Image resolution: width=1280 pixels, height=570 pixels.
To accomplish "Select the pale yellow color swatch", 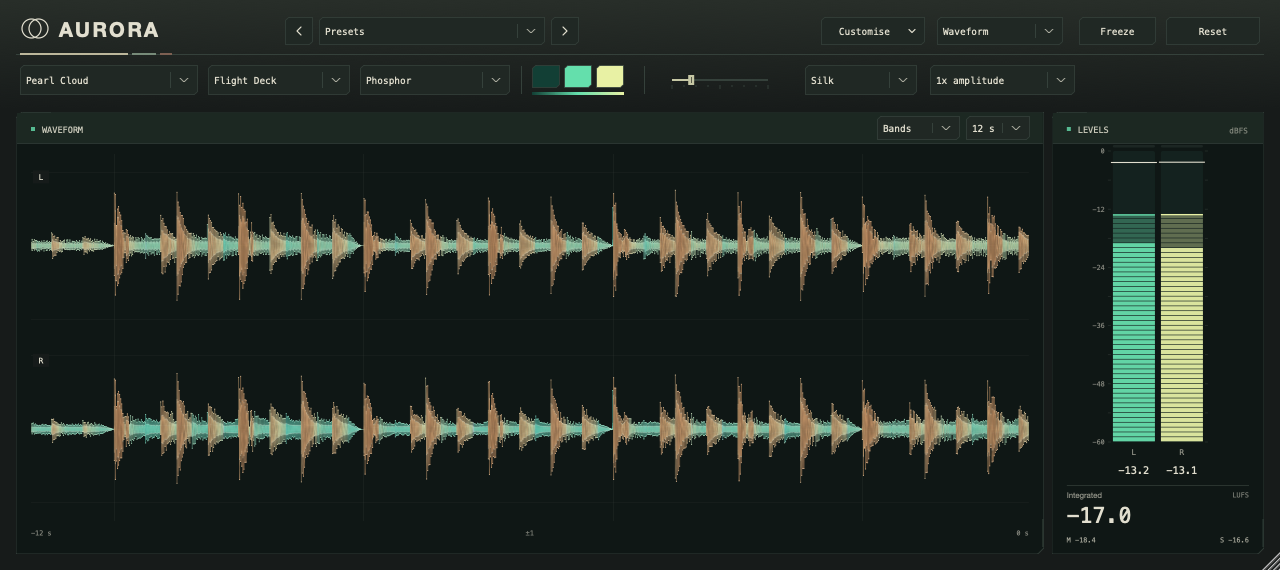I will (x=610, y=77).
